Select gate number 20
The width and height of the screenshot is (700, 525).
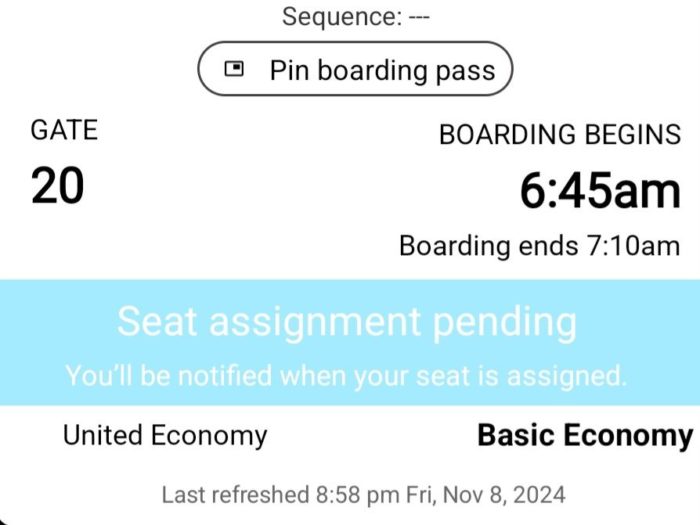click(57, 186)
